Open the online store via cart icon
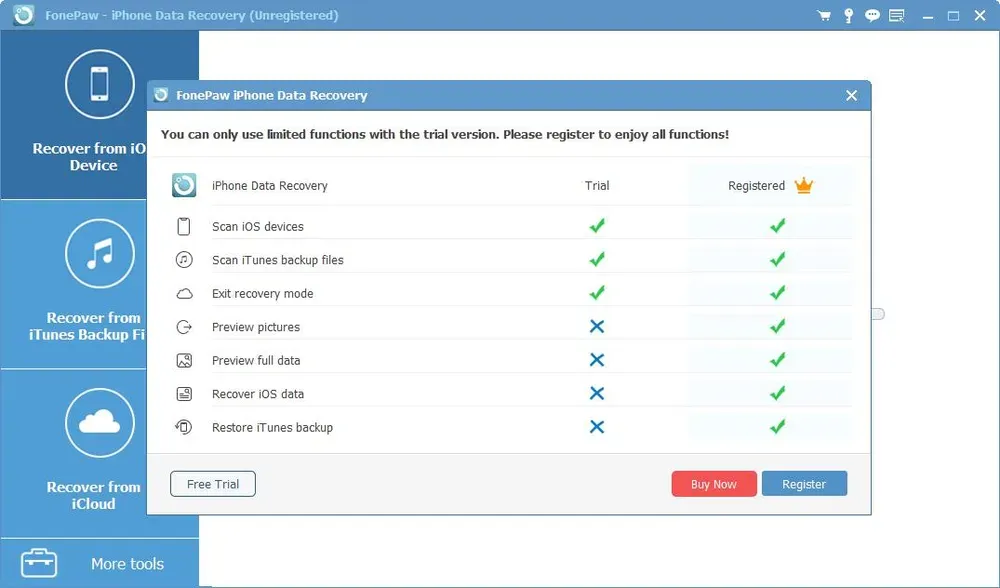Viewport: 1000px width, 588px height. point(824,15)
